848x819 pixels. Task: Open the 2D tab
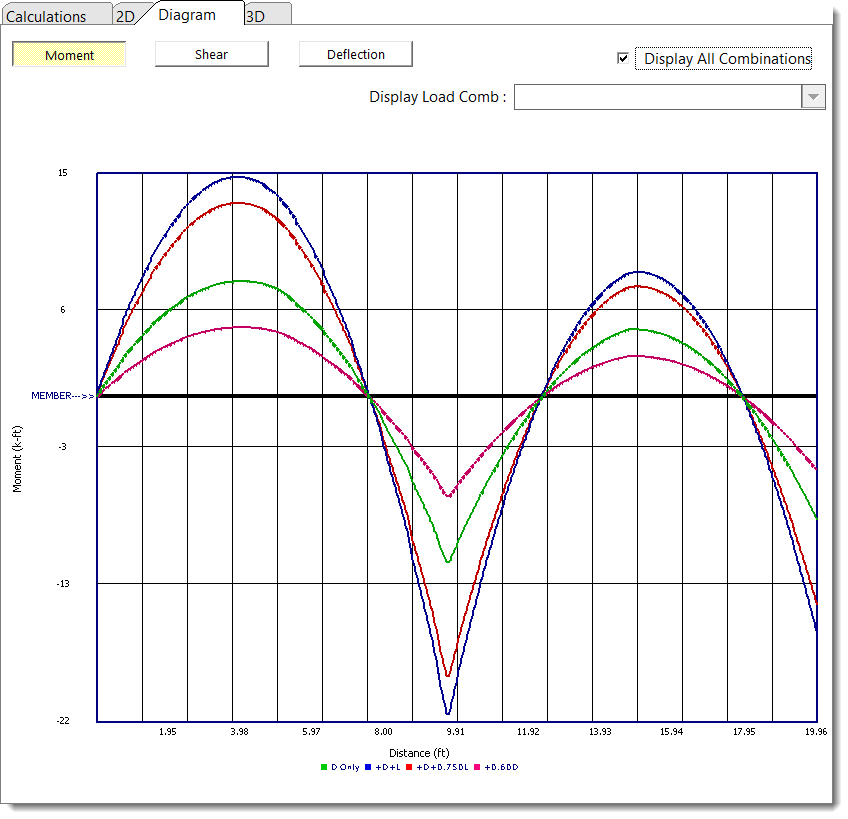click(125, 16)
